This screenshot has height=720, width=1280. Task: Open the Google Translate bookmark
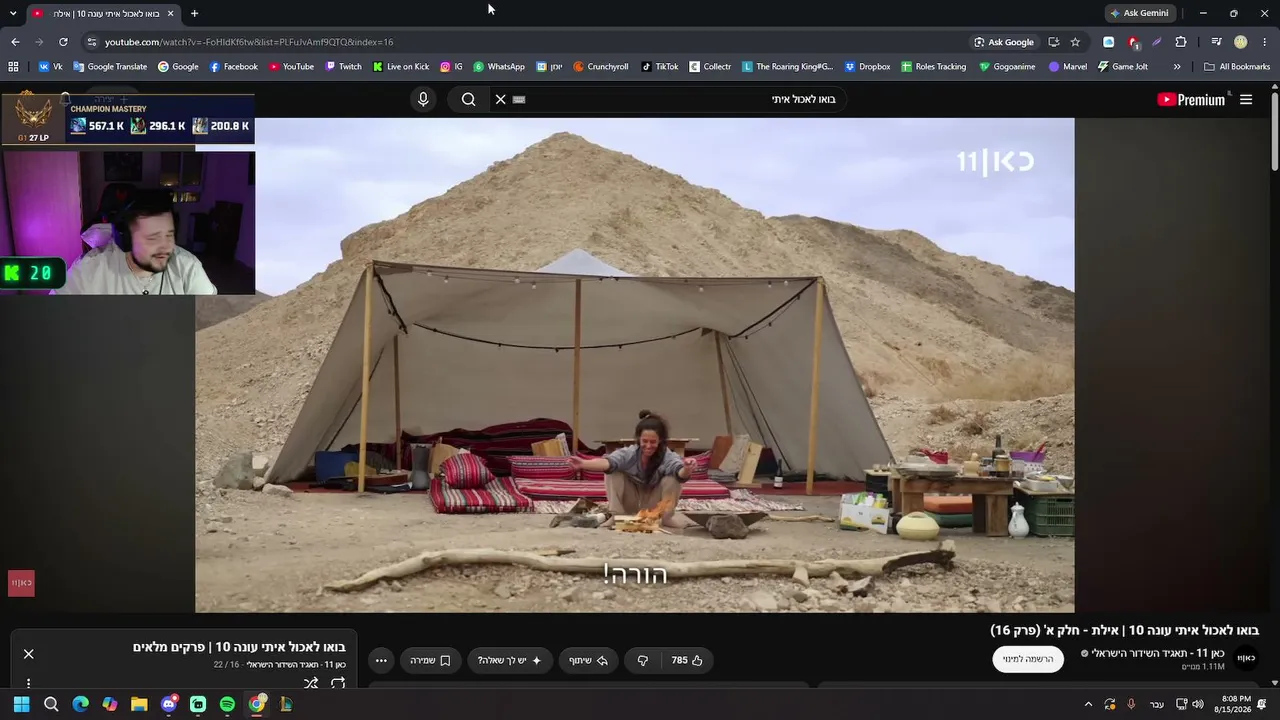[x=110, y=67]
